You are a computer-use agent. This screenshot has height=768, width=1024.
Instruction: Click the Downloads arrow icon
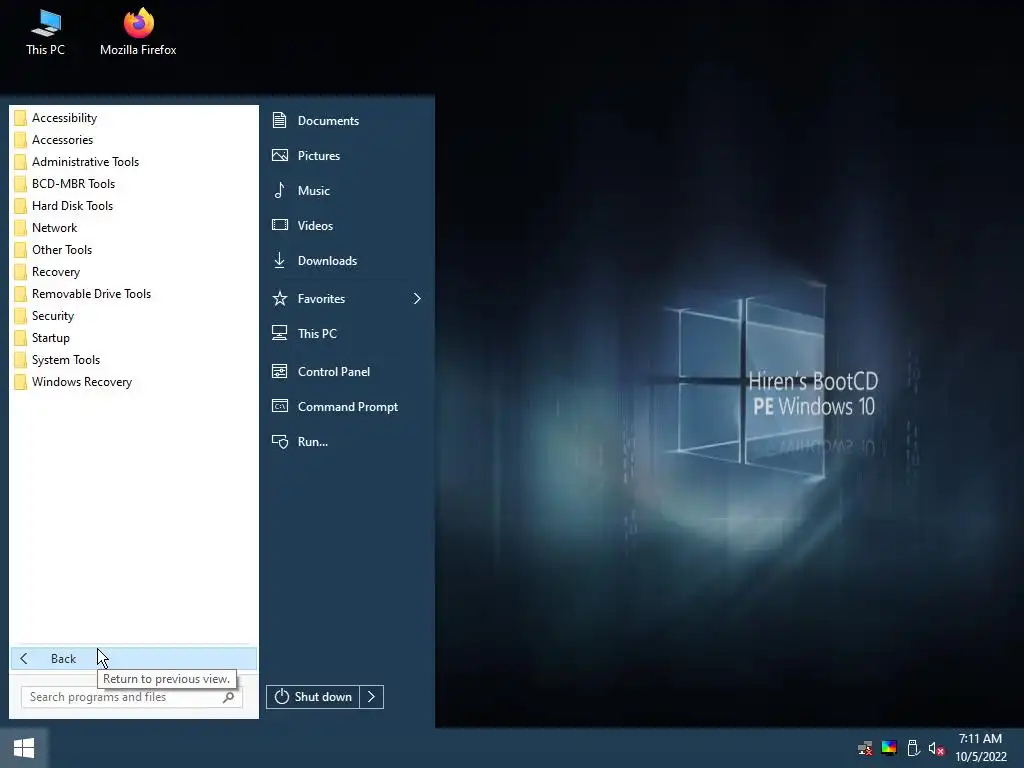(x=280, y=260)
